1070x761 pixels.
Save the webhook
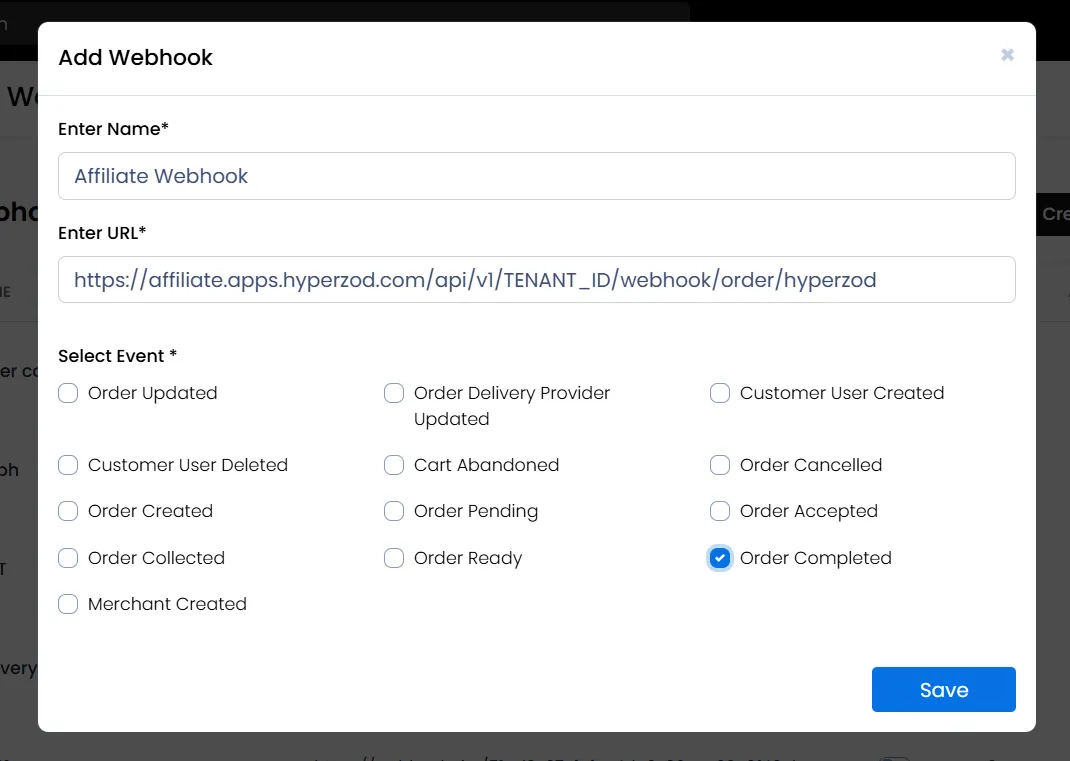click(944, 689)
